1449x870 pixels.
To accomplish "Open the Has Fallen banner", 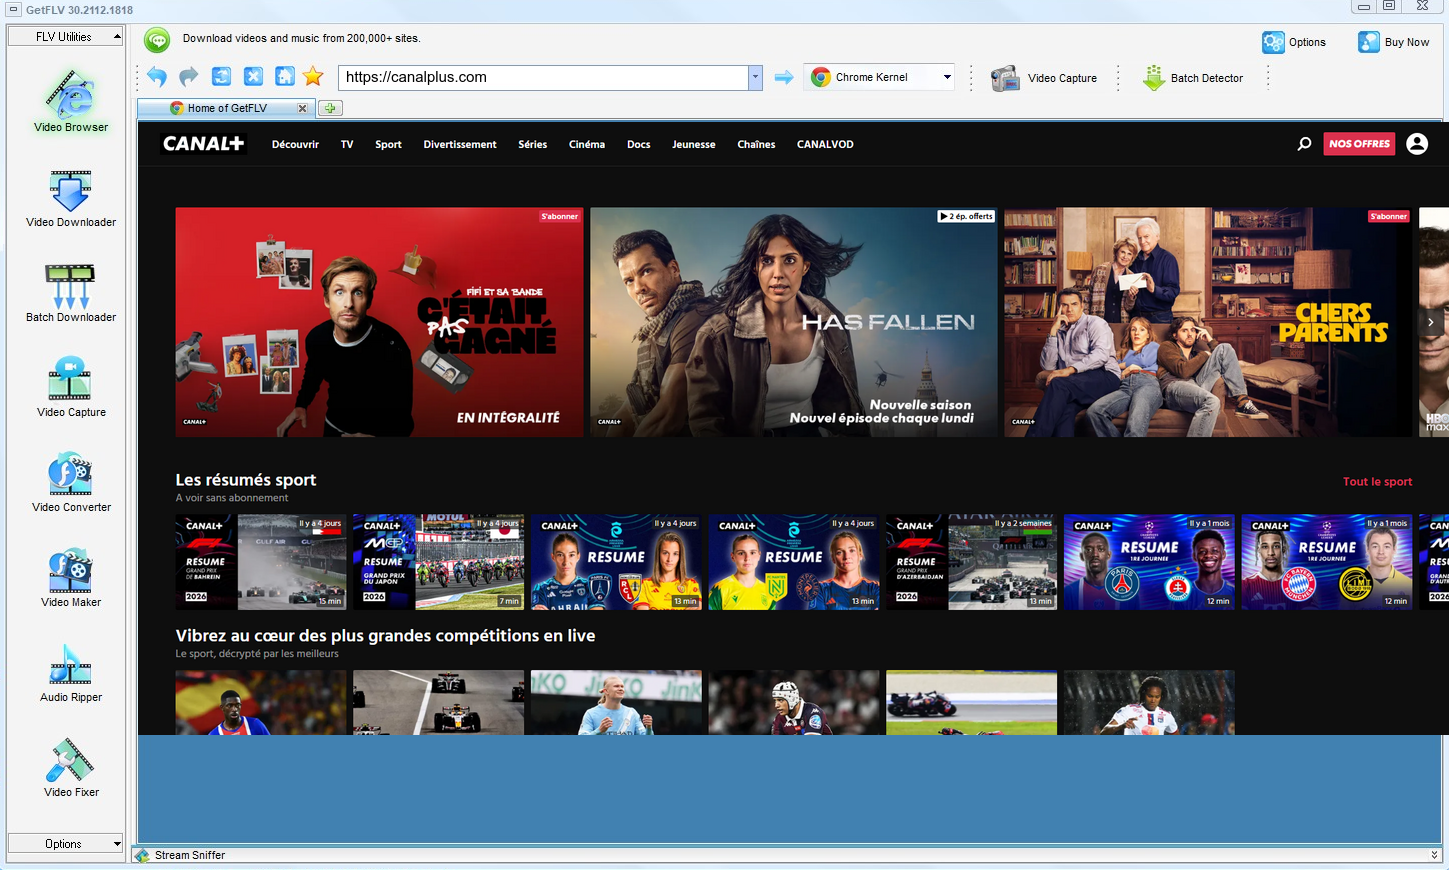I will pyautogui.click(x=794, y=322).
